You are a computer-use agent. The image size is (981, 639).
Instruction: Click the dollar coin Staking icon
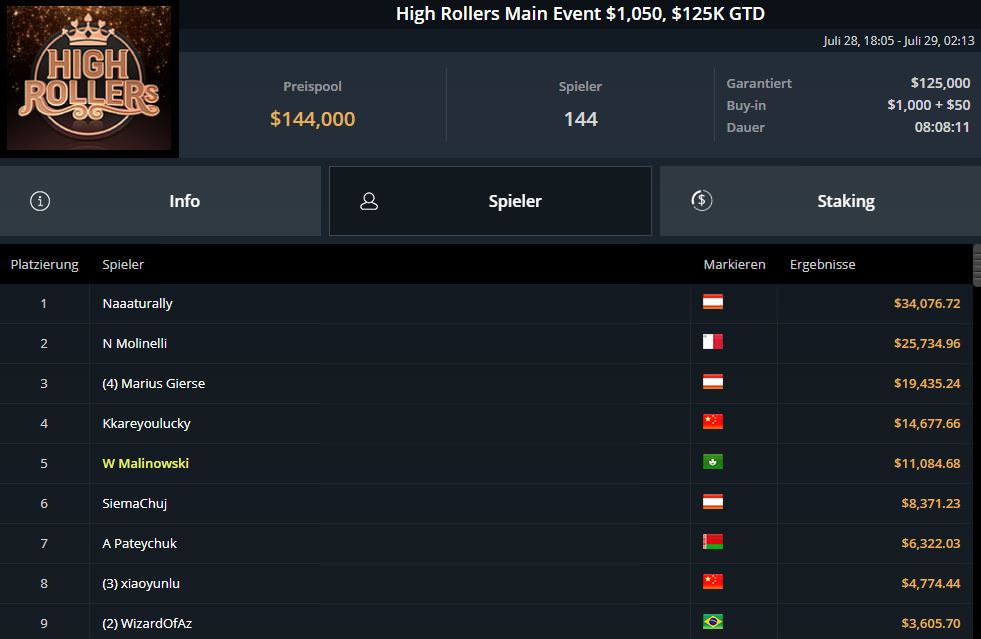click(702, 201)
